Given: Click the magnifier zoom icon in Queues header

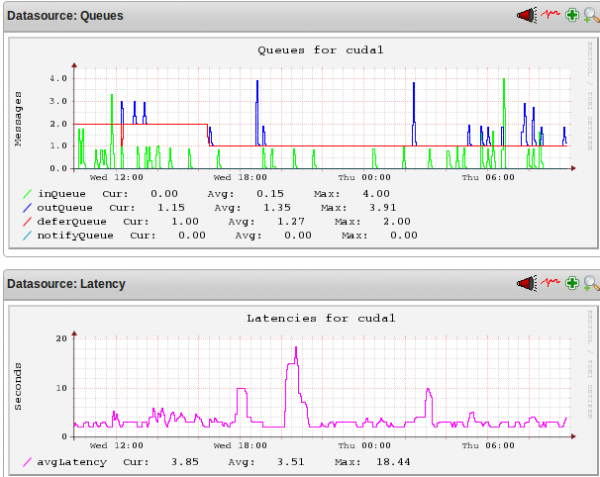Looking at the screenshot, I should (x=590, y=15).
